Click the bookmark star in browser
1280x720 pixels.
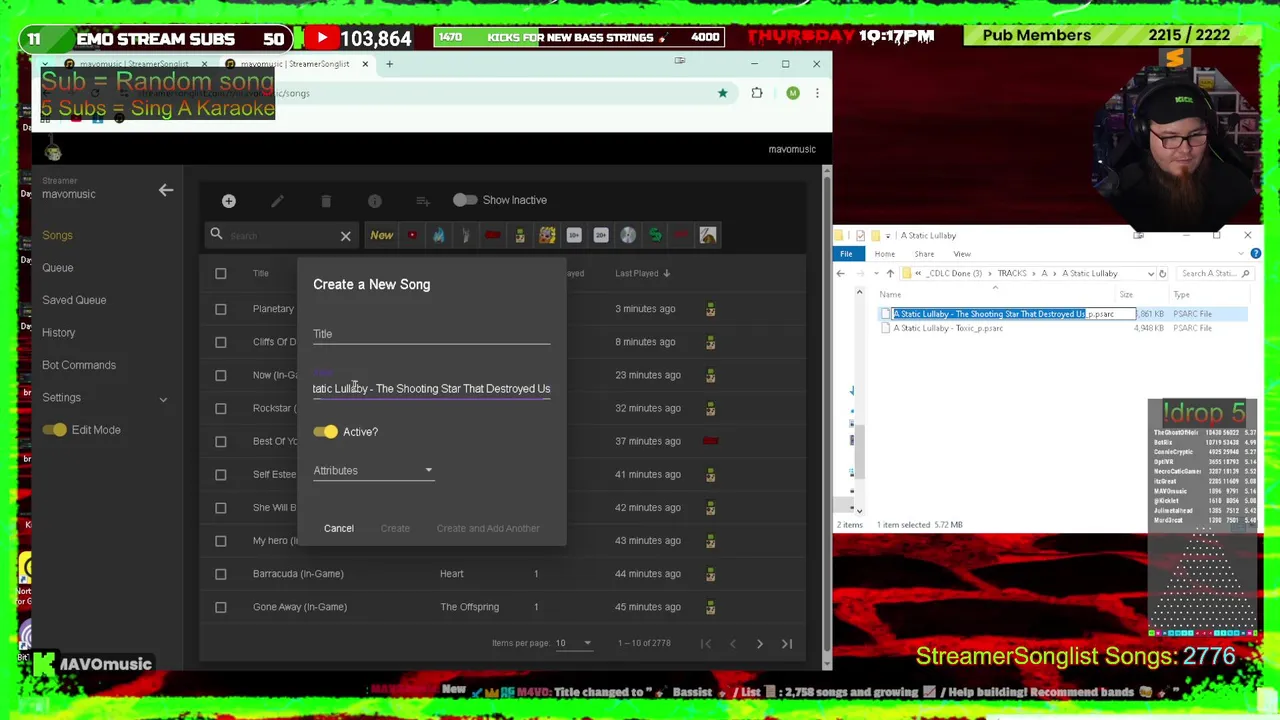click(x=722, y=93)
